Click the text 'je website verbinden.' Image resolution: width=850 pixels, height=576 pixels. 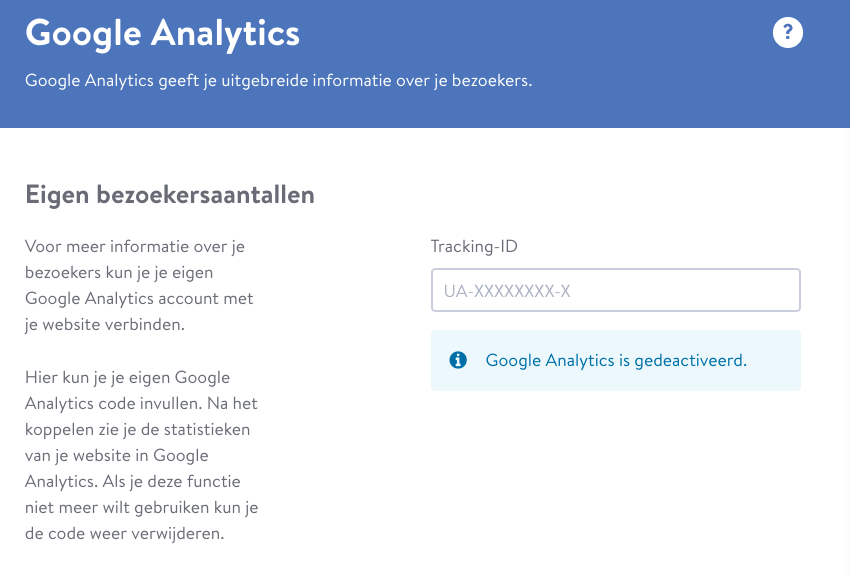click(105, 325)
